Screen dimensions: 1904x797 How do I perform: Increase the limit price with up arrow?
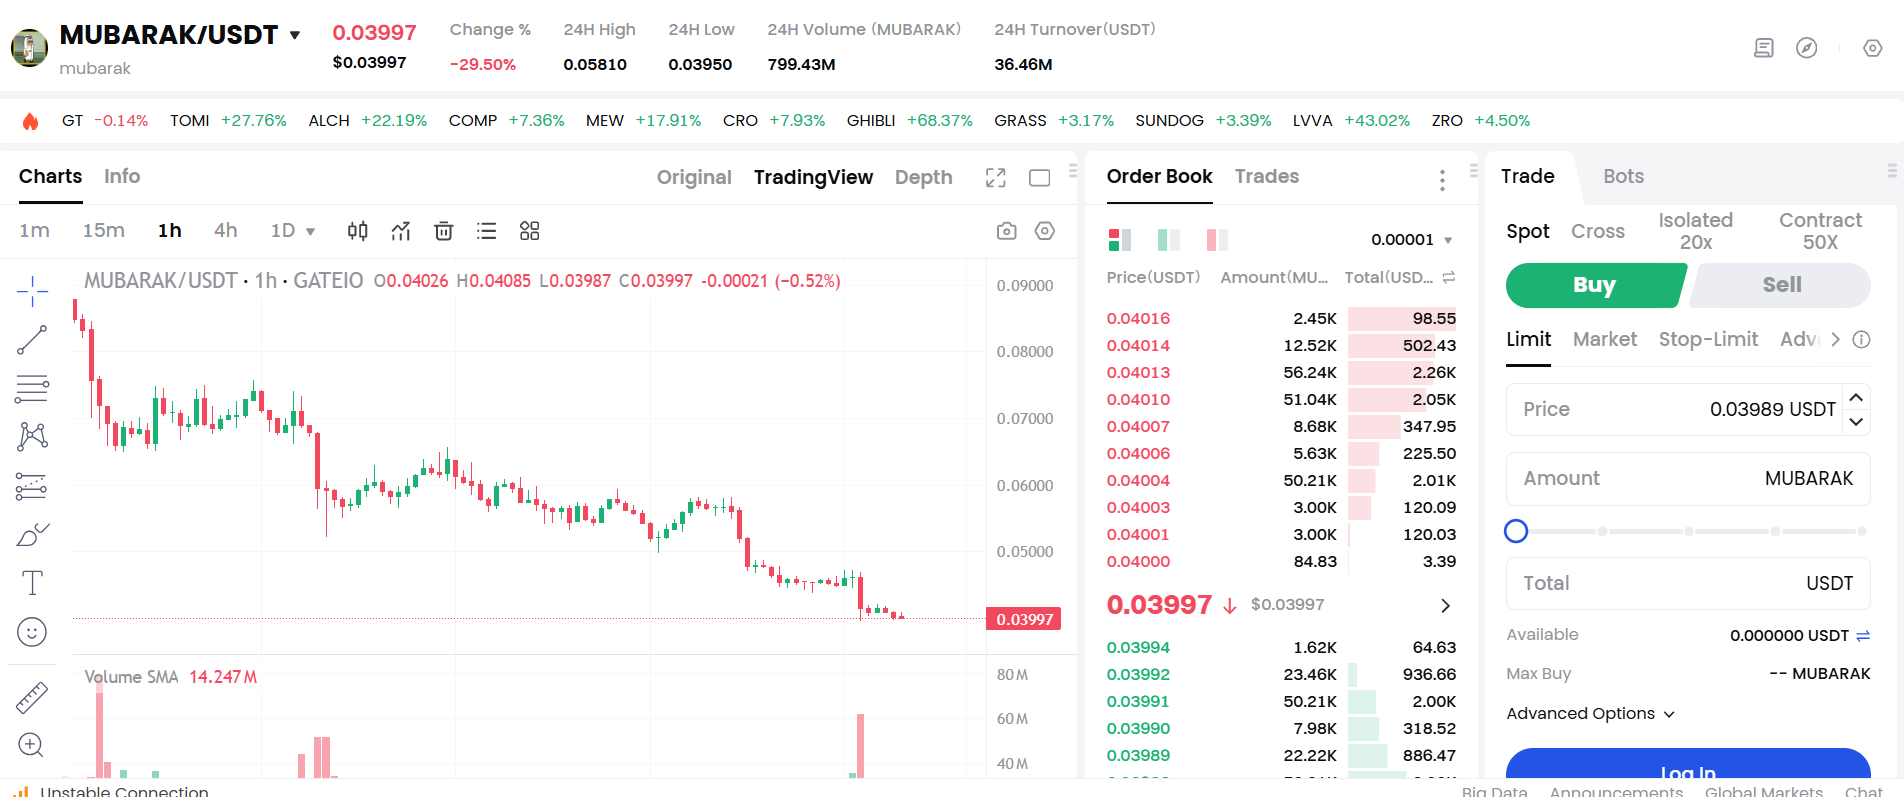[x=1856, y=397]
